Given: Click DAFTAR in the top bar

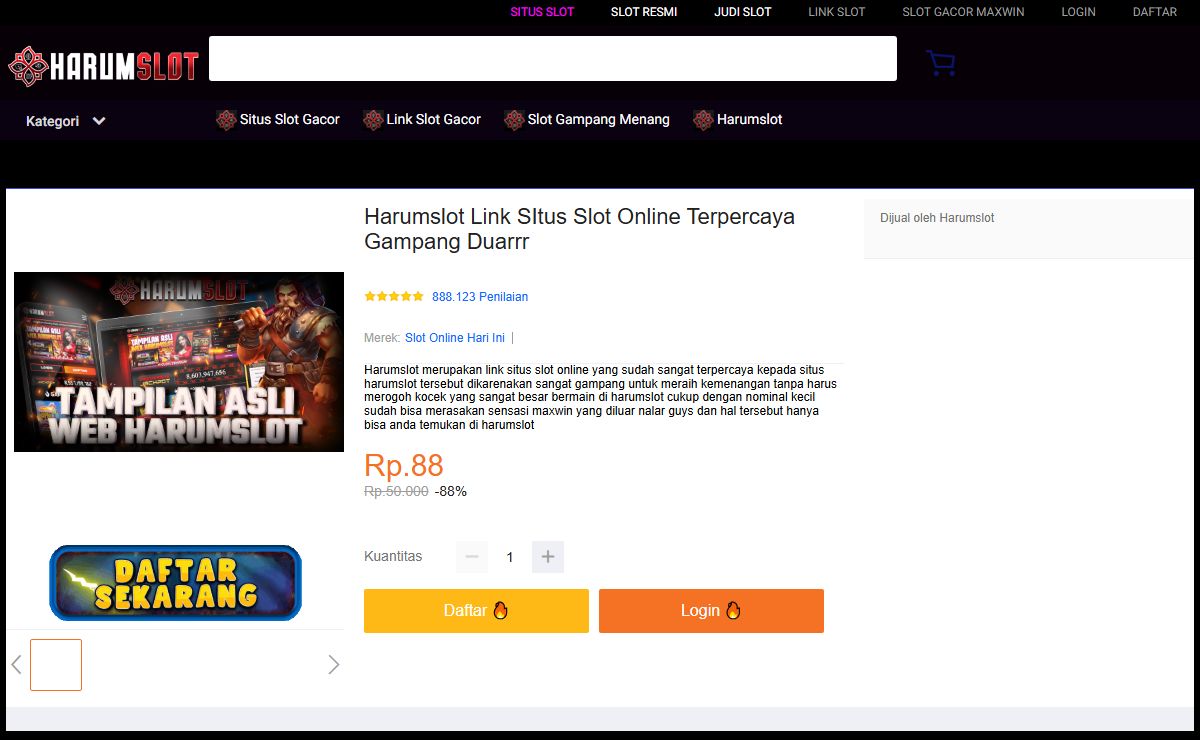Looking at the screenshot, I should pyautogui.click(x=1155, y=12).
